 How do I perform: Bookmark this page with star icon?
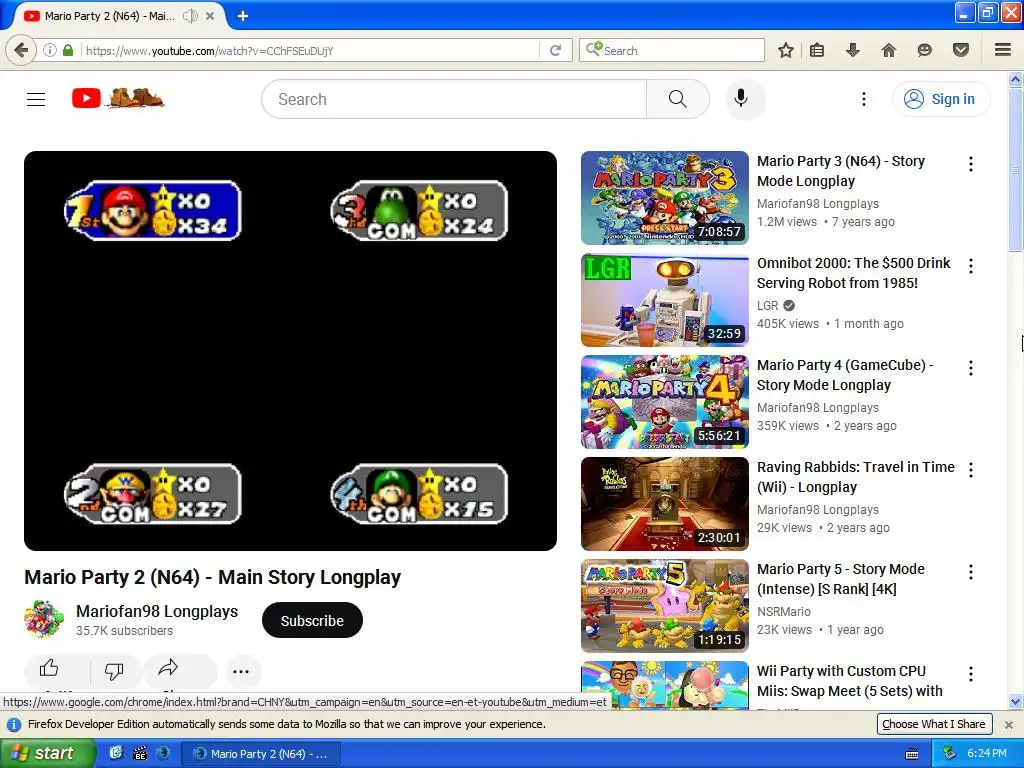pyautogui.click(x=786, y=50)
